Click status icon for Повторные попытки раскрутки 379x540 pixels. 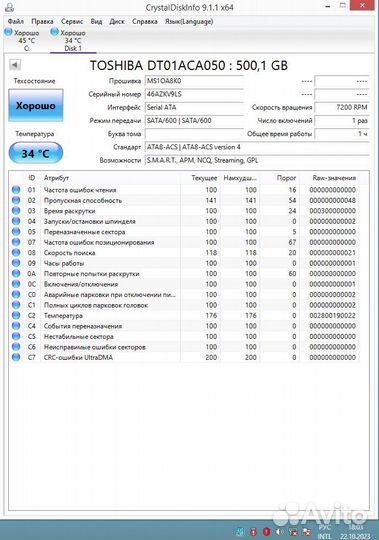coord(16,273)
